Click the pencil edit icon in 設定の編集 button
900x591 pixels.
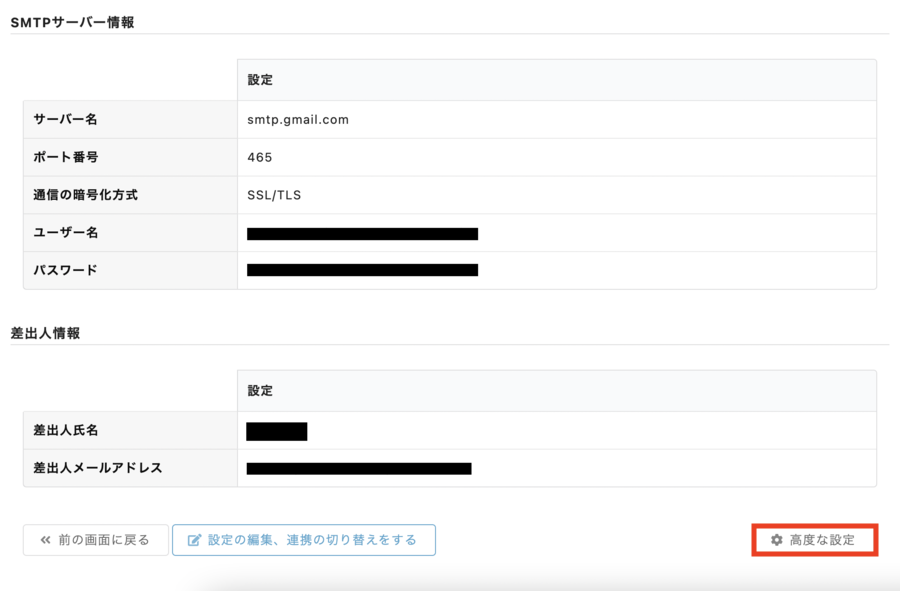(x=194, y=540)
